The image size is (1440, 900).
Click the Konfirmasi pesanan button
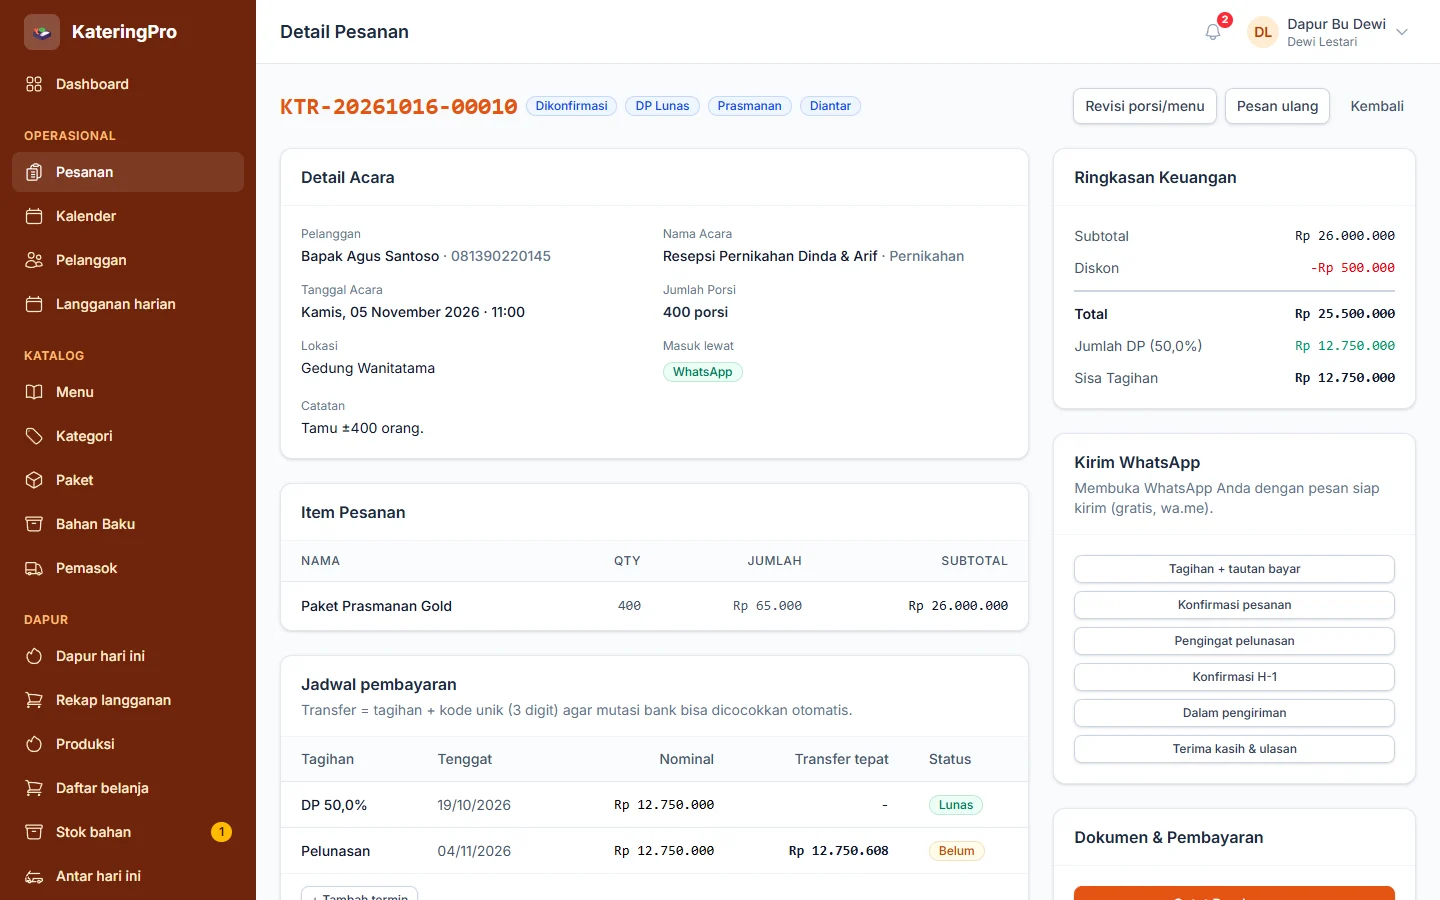[x=1234, y=605]
